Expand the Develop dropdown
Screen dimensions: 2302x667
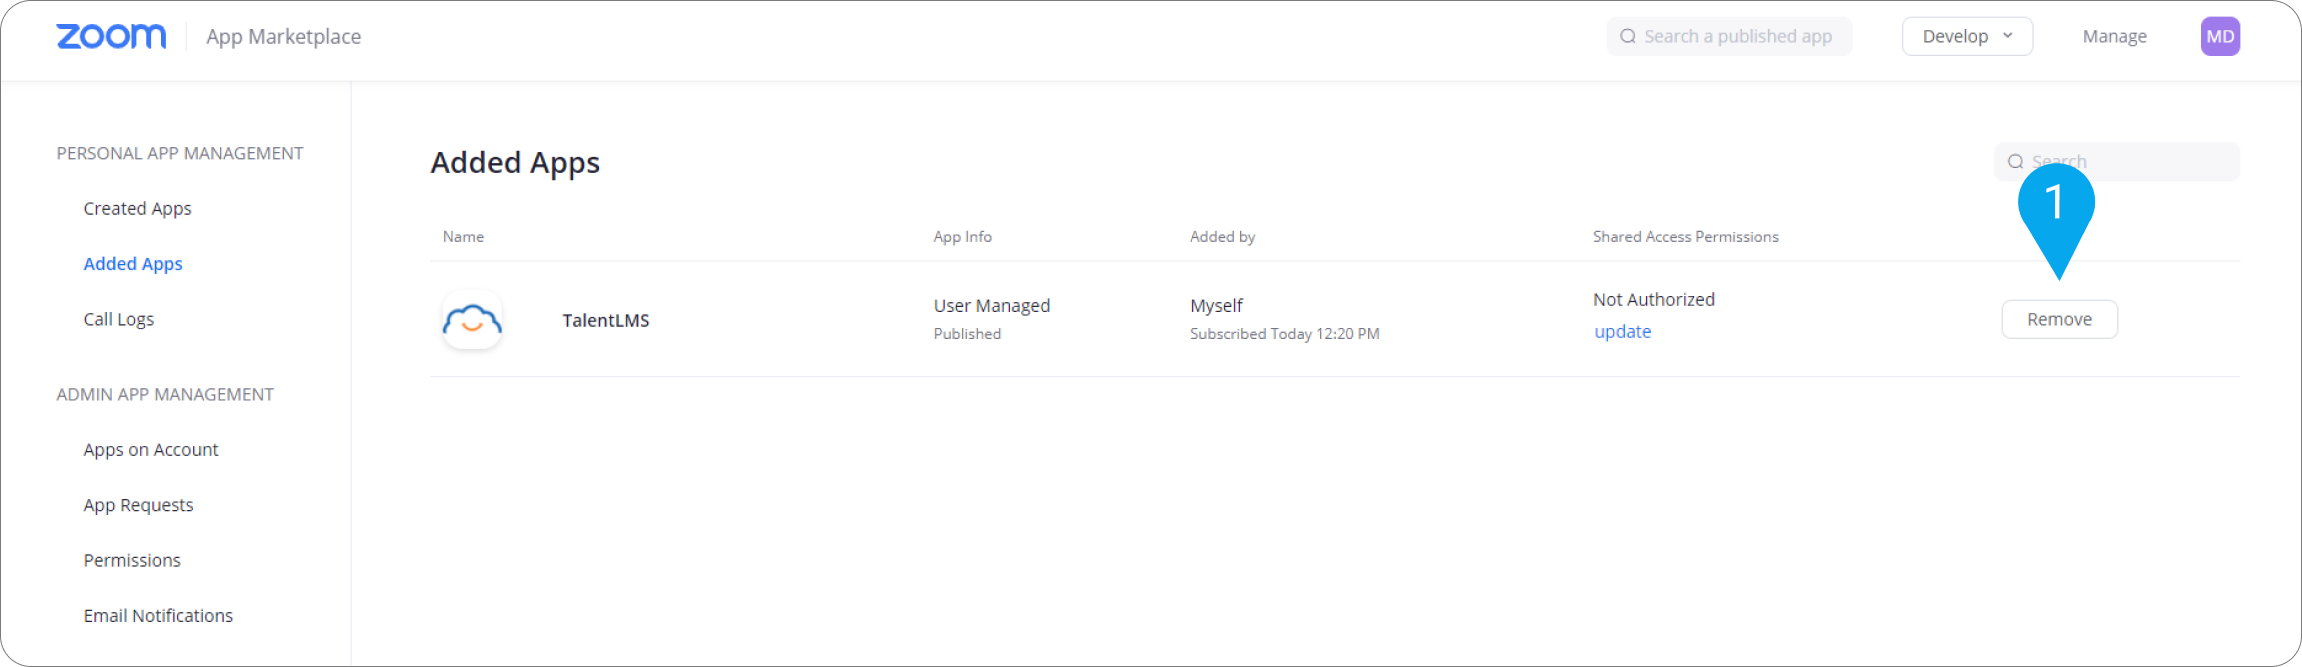tap(1967, 36)
